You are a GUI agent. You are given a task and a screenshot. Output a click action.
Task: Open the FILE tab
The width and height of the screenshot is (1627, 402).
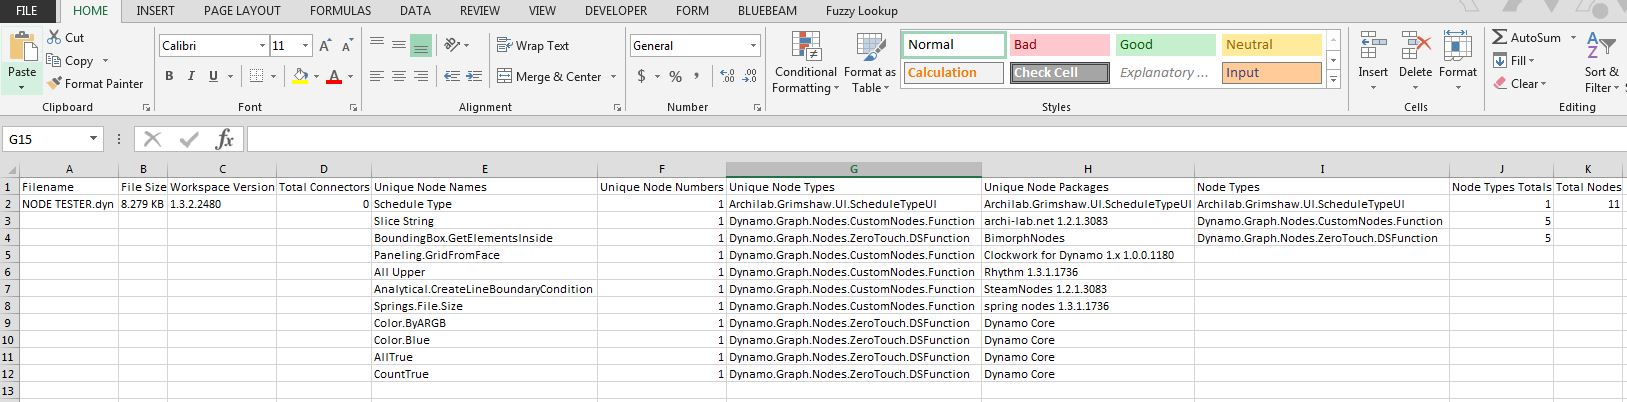point(27,11)
